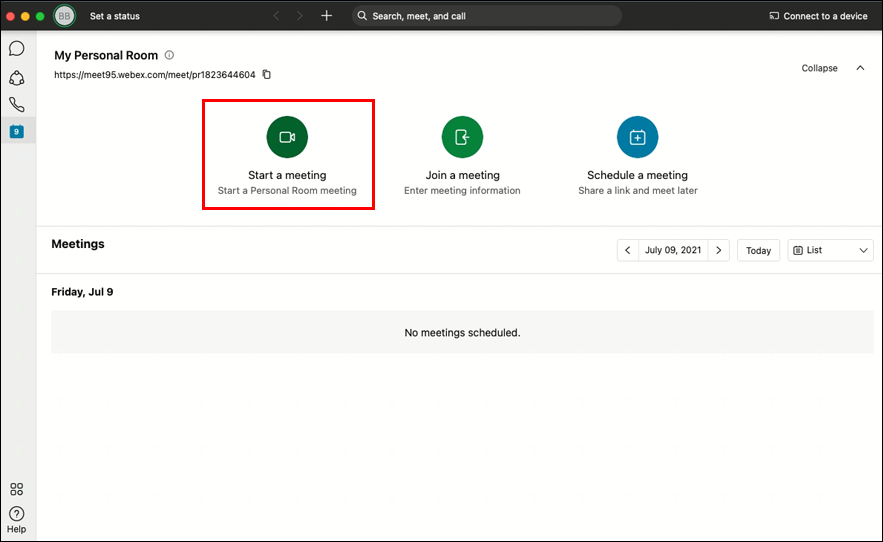
Task: Open the Messaging chat bubble icon
Action: [x=16, y=48]
